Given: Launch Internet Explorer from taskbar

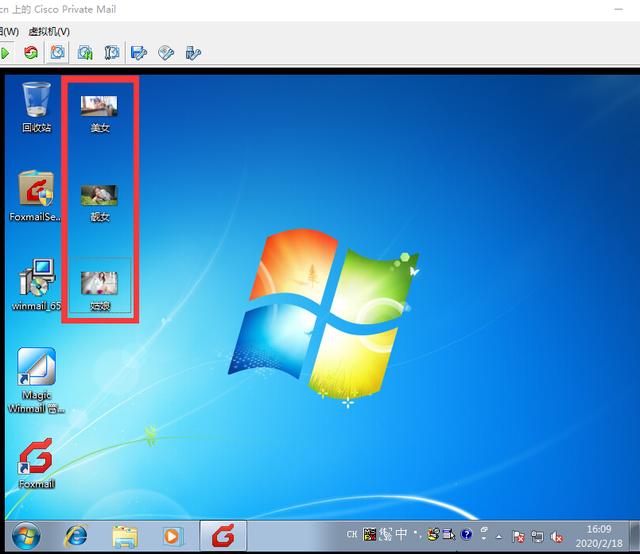Looking at the screenshot, I should [x=76, y=536].
